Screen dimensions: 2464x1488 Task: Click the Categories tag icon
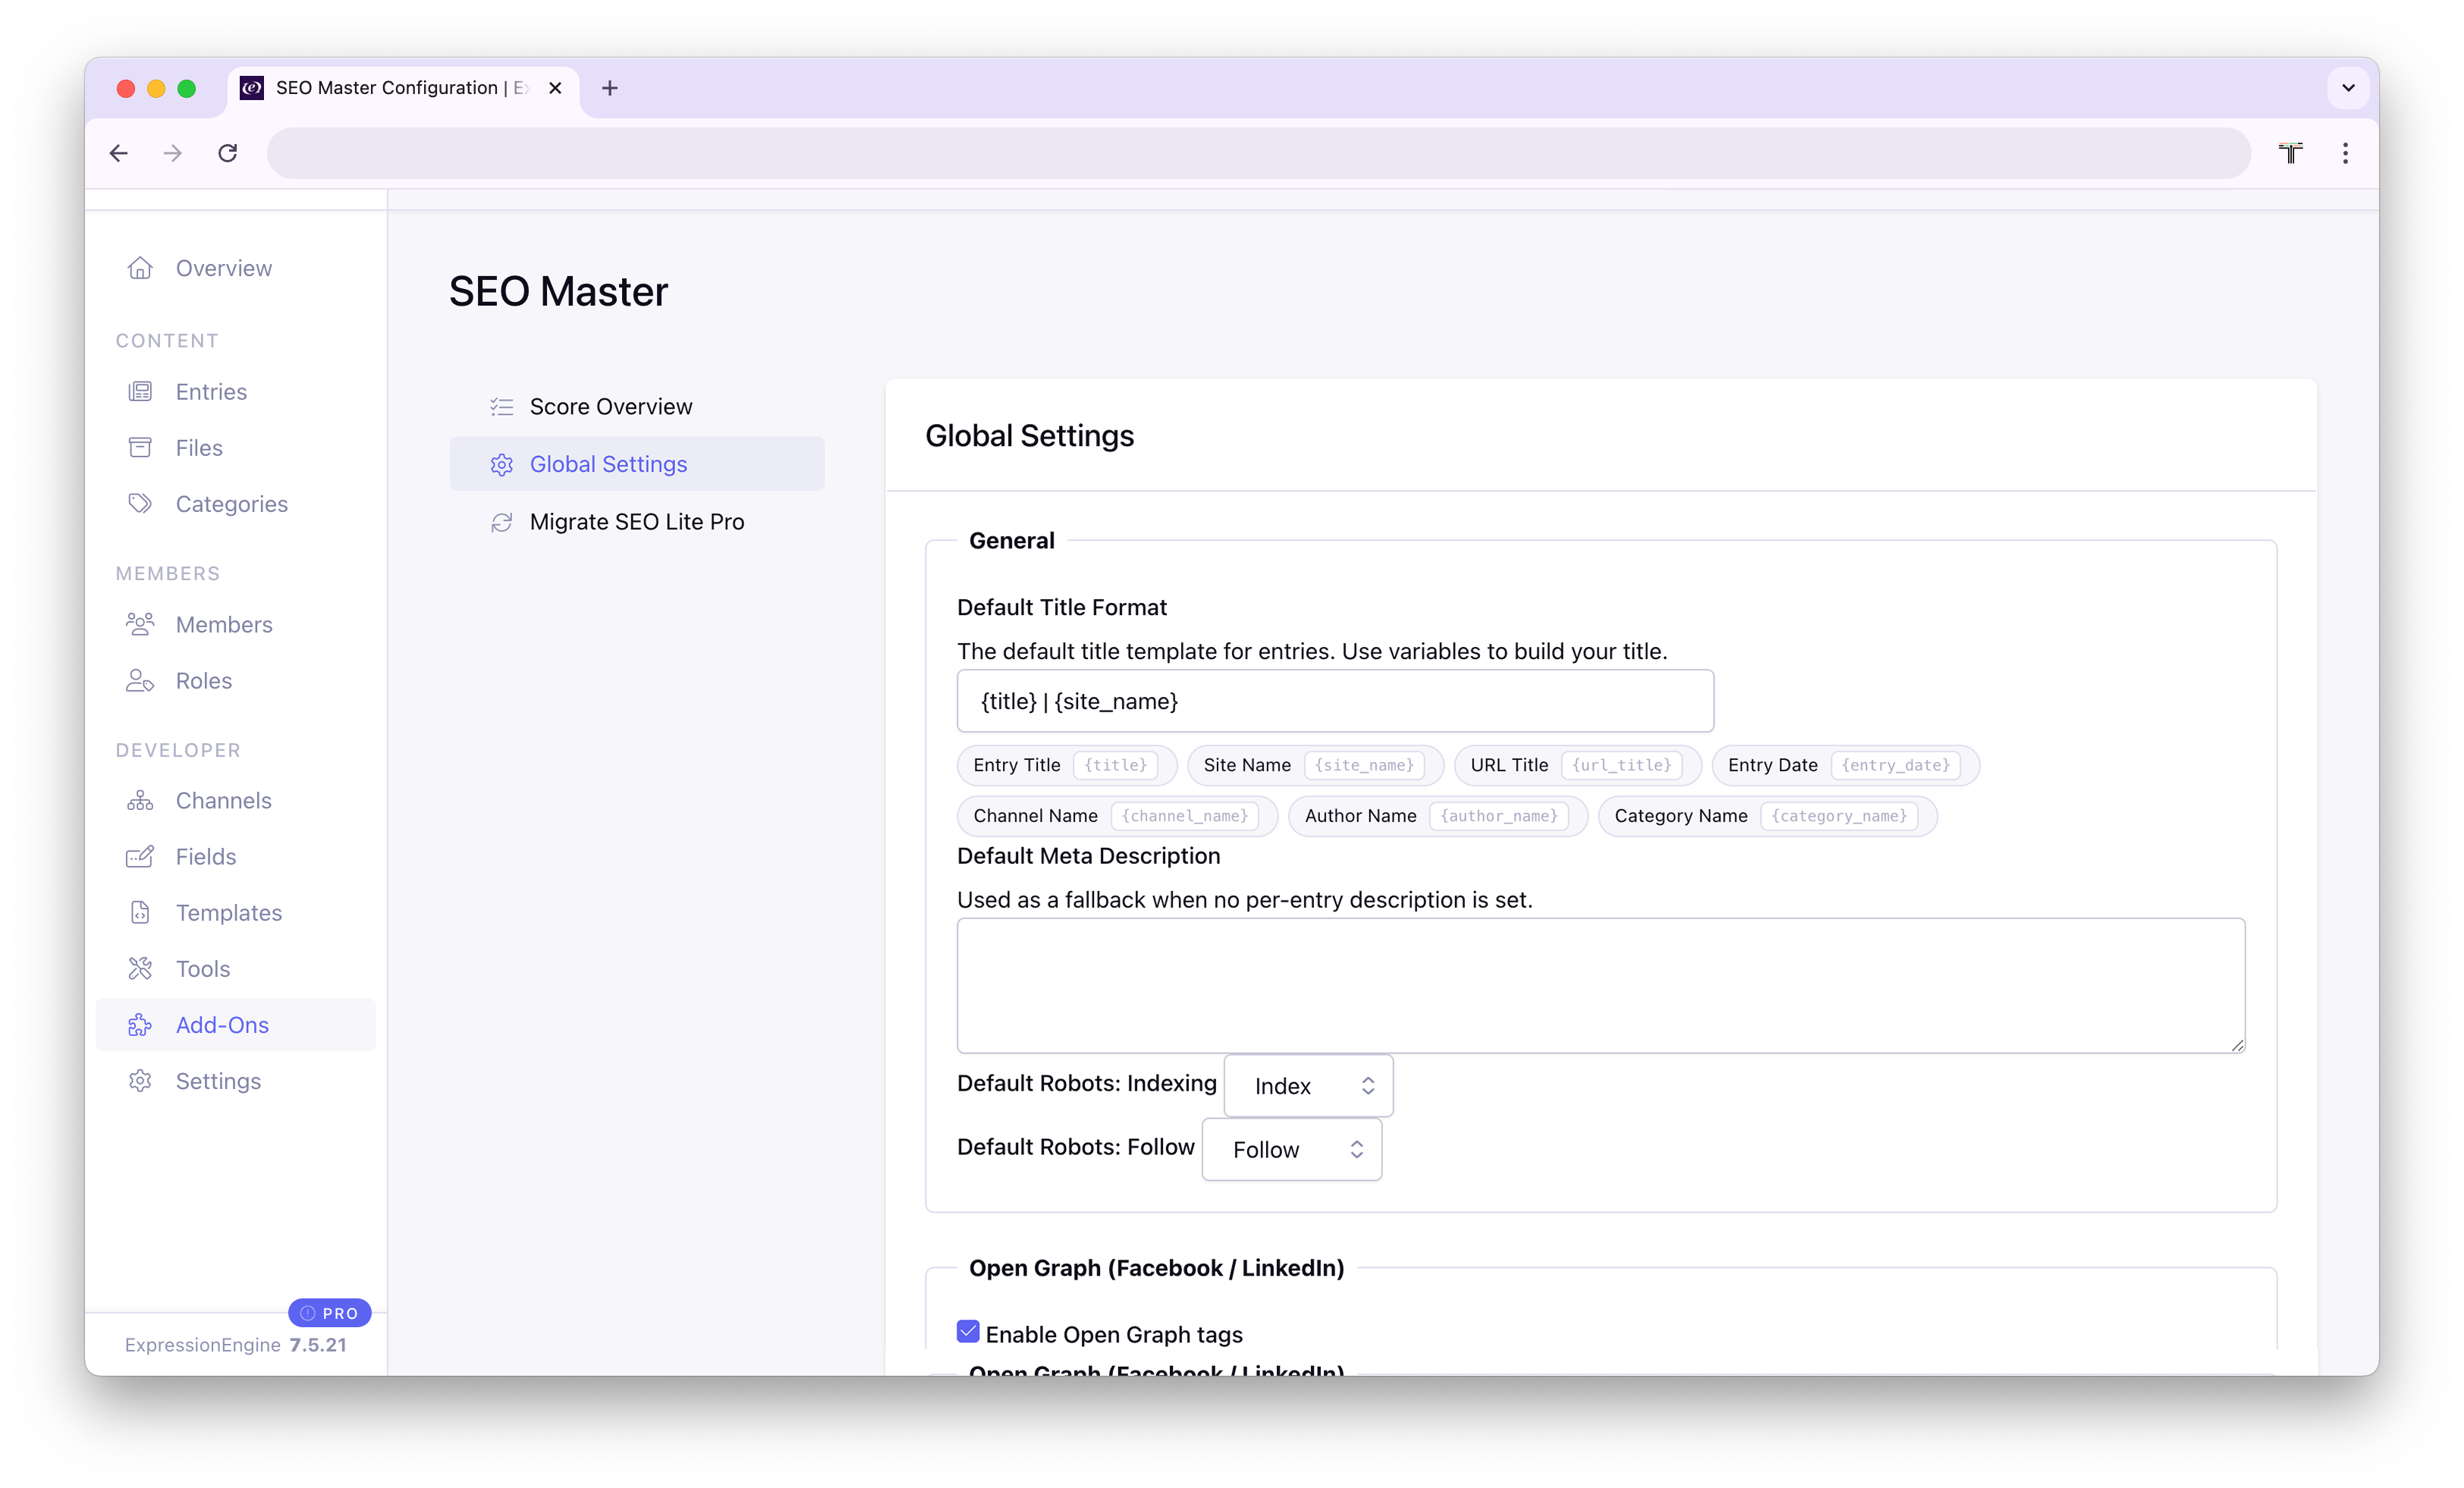(x=141, y=503)
